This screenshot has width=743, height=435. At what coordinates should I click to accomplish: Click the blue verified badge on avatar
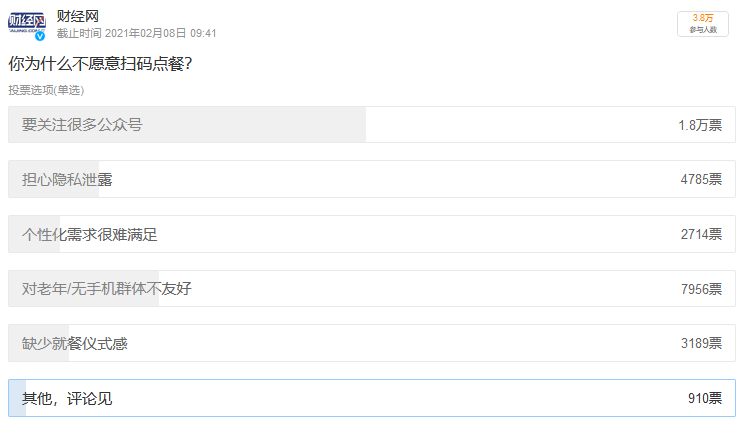click(x=40, y=36)
